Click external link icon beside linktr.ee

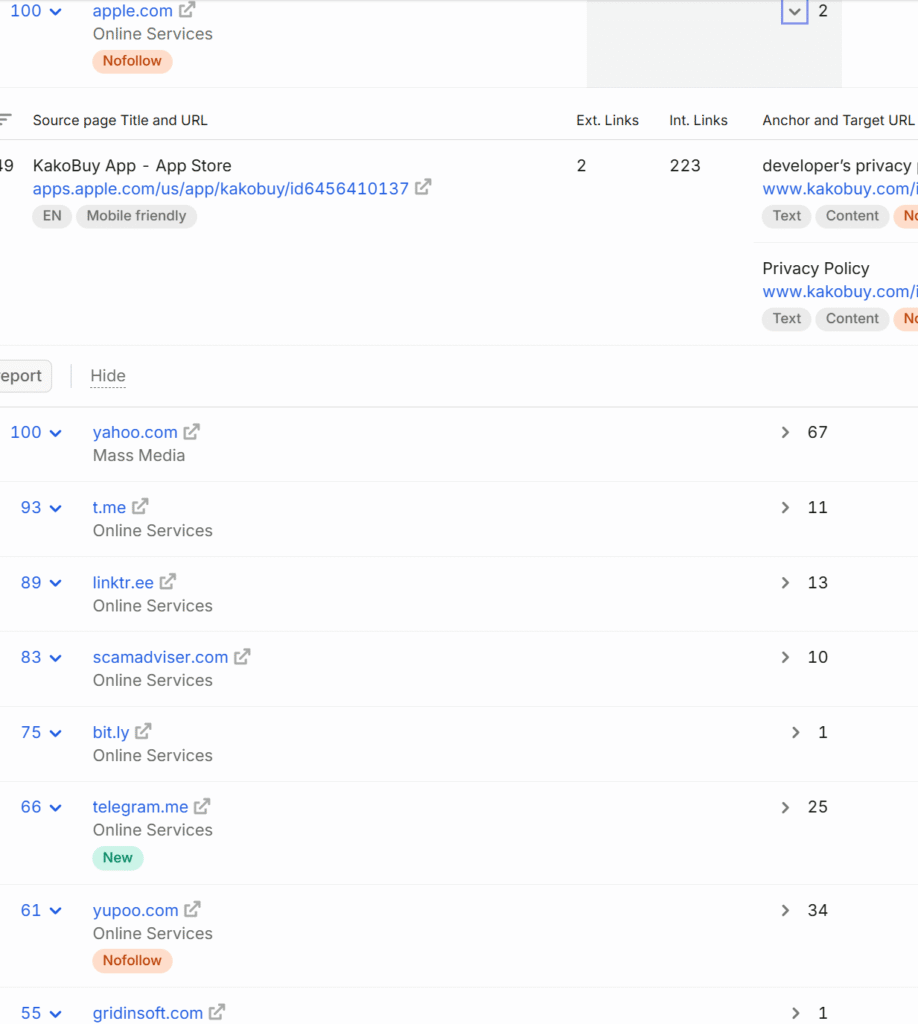coord(168,581)
